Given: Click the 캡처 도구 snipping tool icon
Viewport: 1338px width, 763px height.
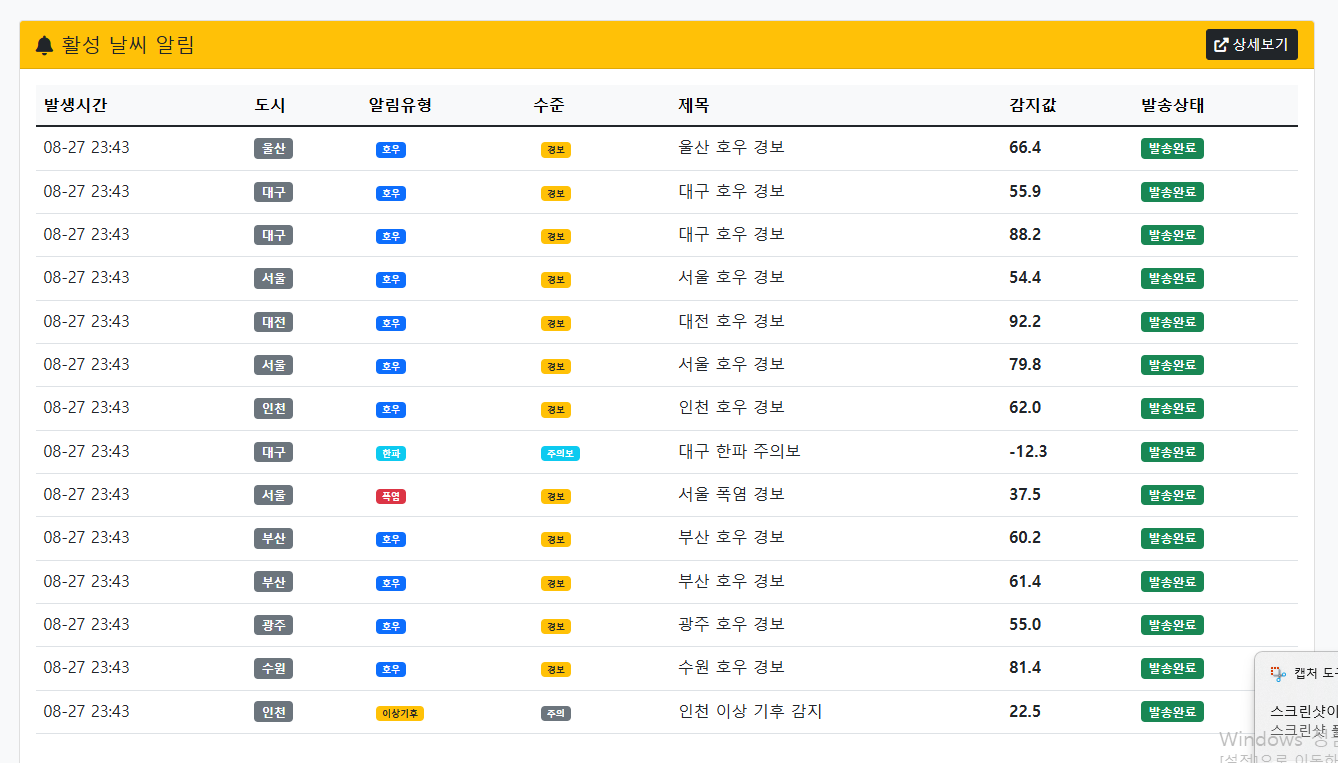Looking at the screenshot, I should pos(1277,673).
